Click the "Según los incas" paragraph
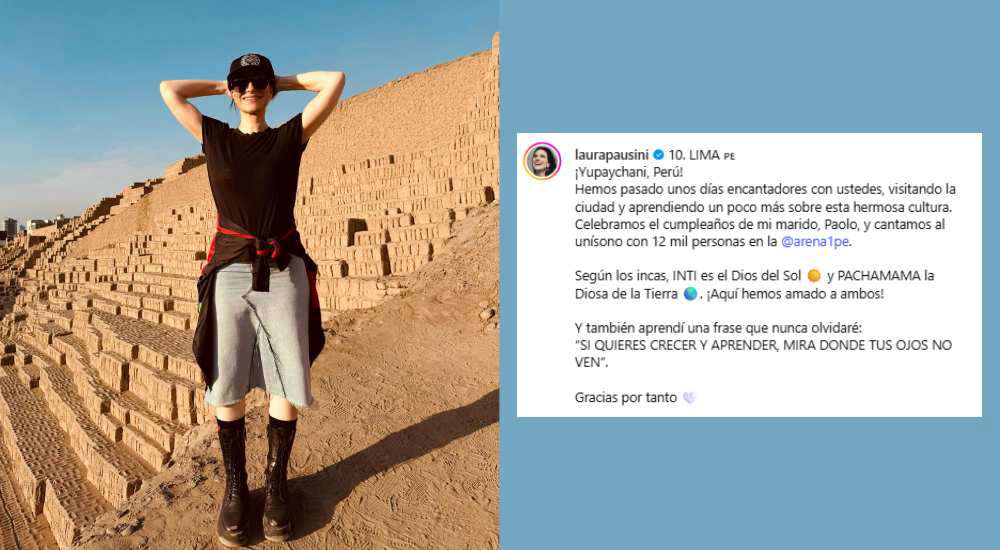Viewport: 1000px width, 550px height. pyautogui.click(x=754, y=285)
